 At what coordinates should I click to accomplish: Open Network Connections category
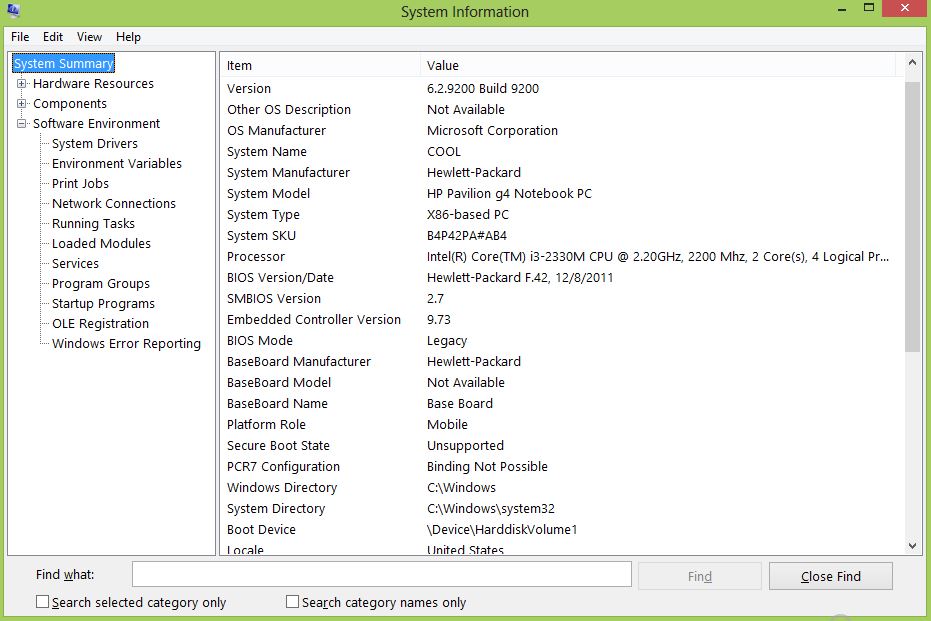pos(112,203)
